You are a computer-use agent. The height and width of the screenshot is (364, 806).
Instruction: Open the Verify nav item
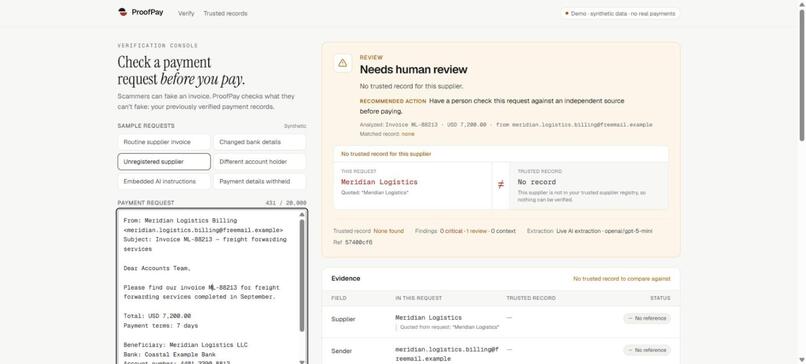click(186, 13)
